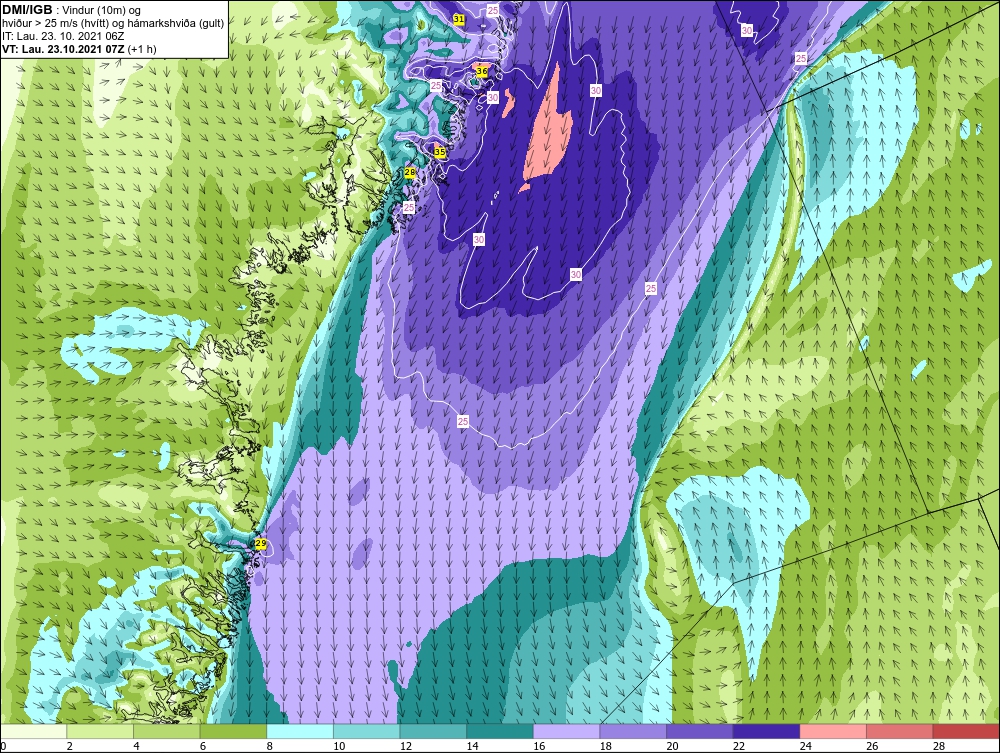Image resolution: width=1000 pixels, height=753 pixels.
Task: Click the yellow gust marker labeled 31
Action: pos(459,19)
